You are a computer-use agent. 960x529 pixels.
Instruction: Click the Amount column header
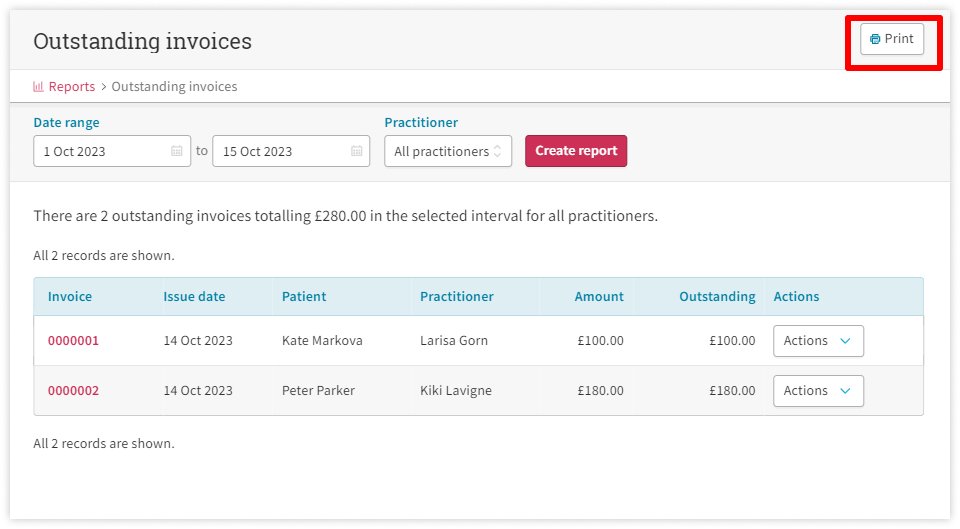(599, 297)
